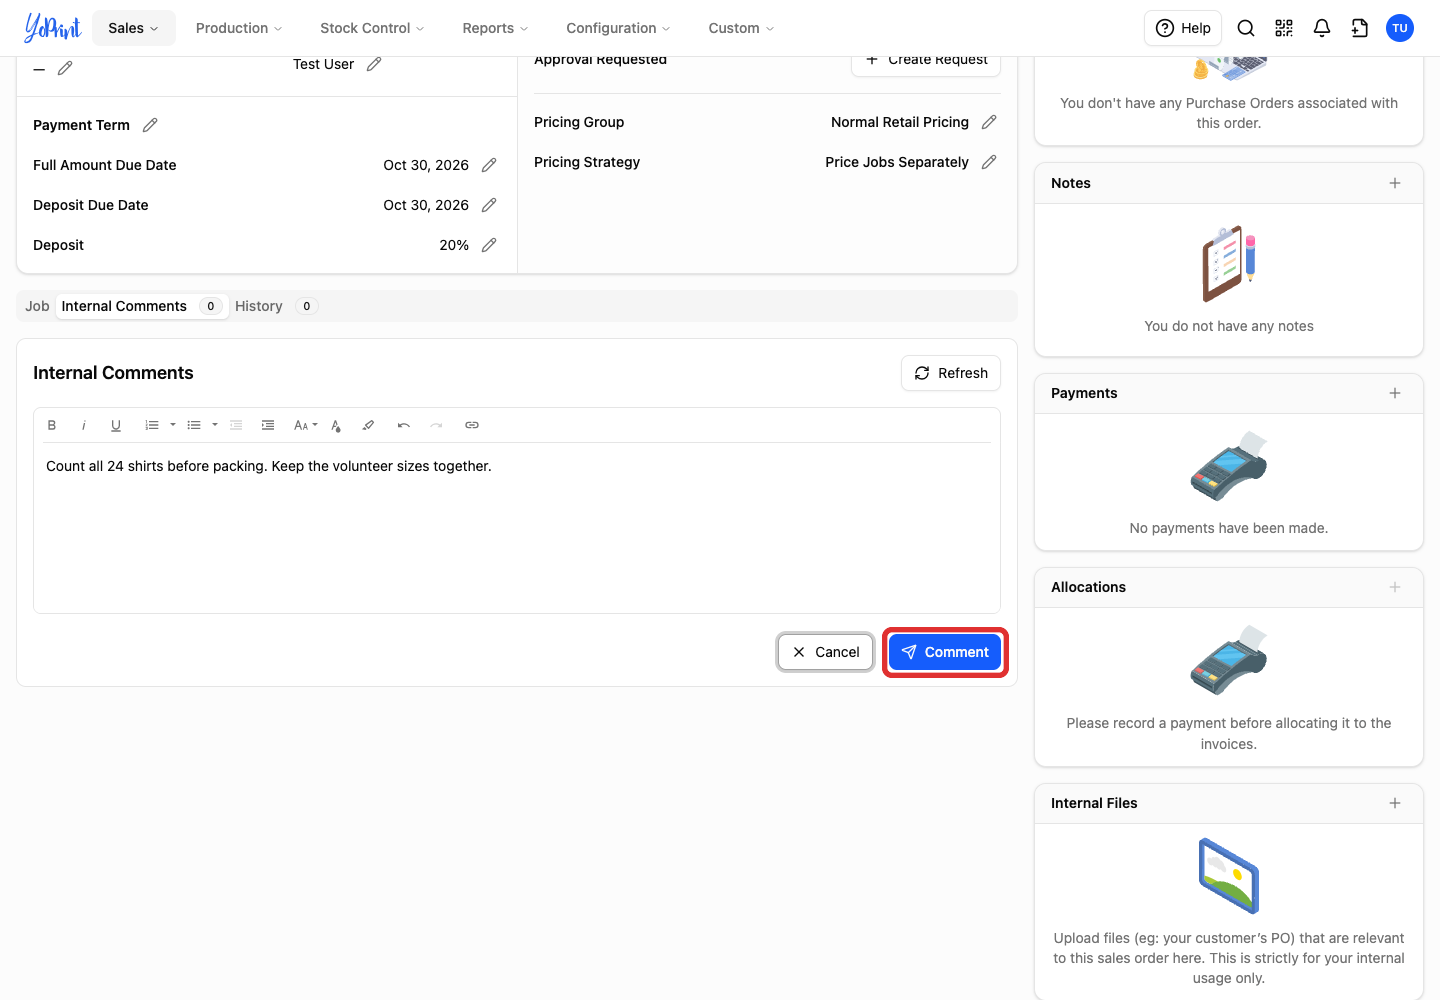This screenshot has height=1000, width=1440.
Task: Open the Stock Control menu
Action: point(372,28)
